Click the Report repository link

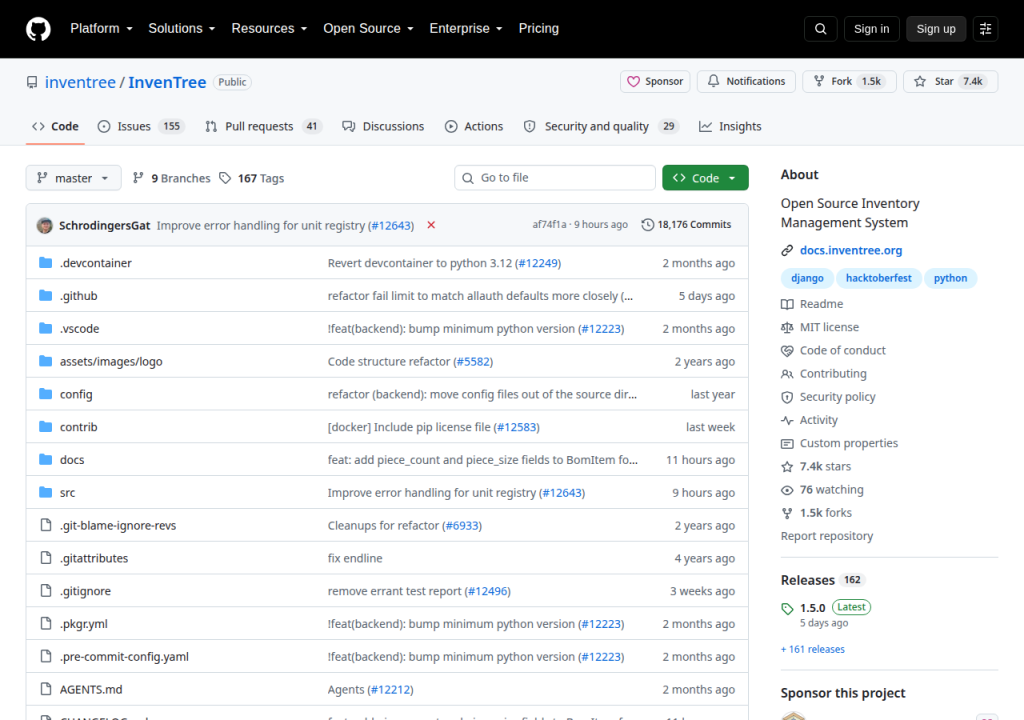coord(827,536)
